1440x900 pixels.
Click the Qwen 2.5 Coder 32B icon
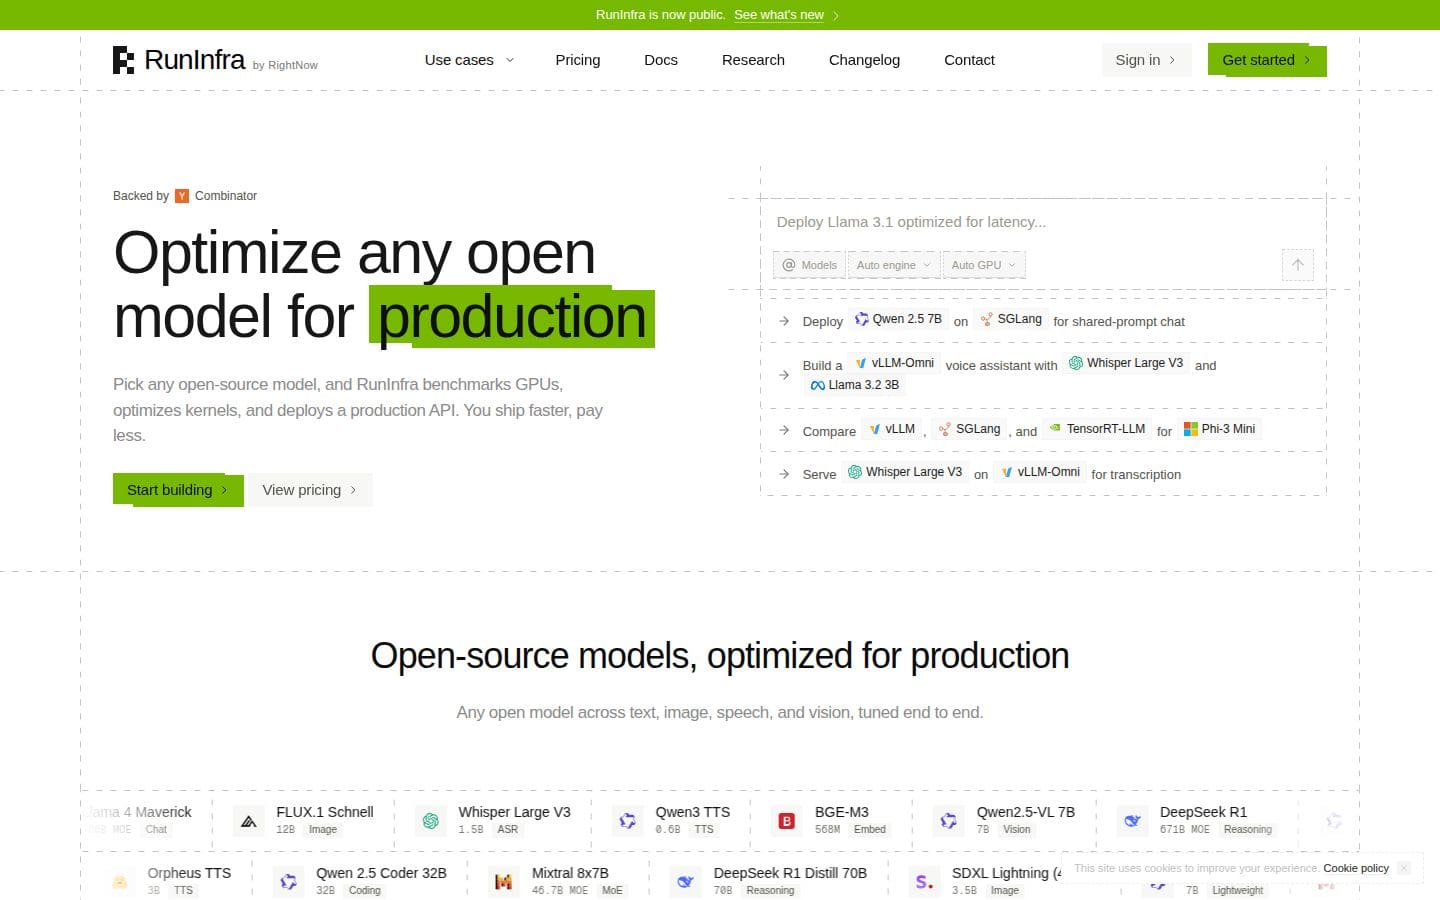(x=289, y=882)
